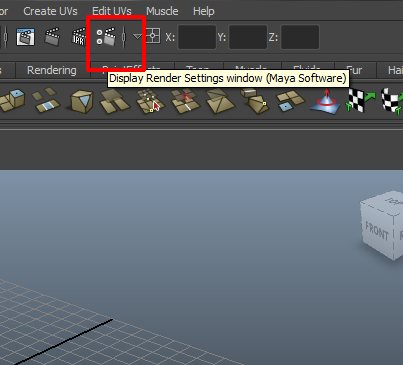
Task: Pick the tile icon with red edge marks
Action: click(185, 101)
